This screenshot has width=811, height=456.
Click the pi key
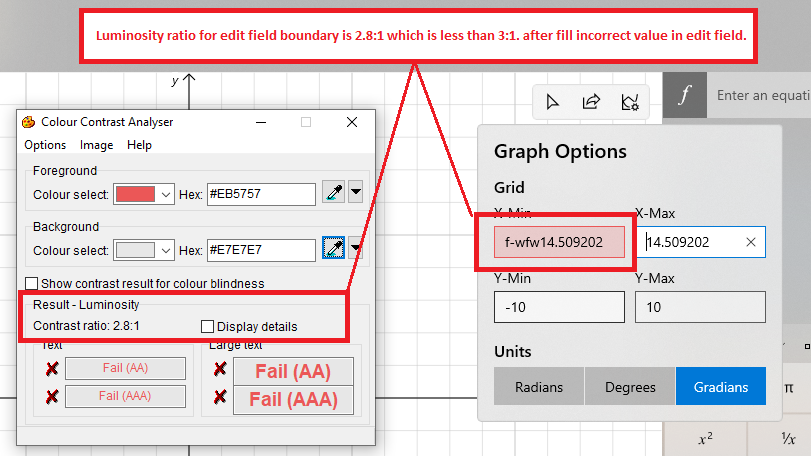[x=788, y=388]
